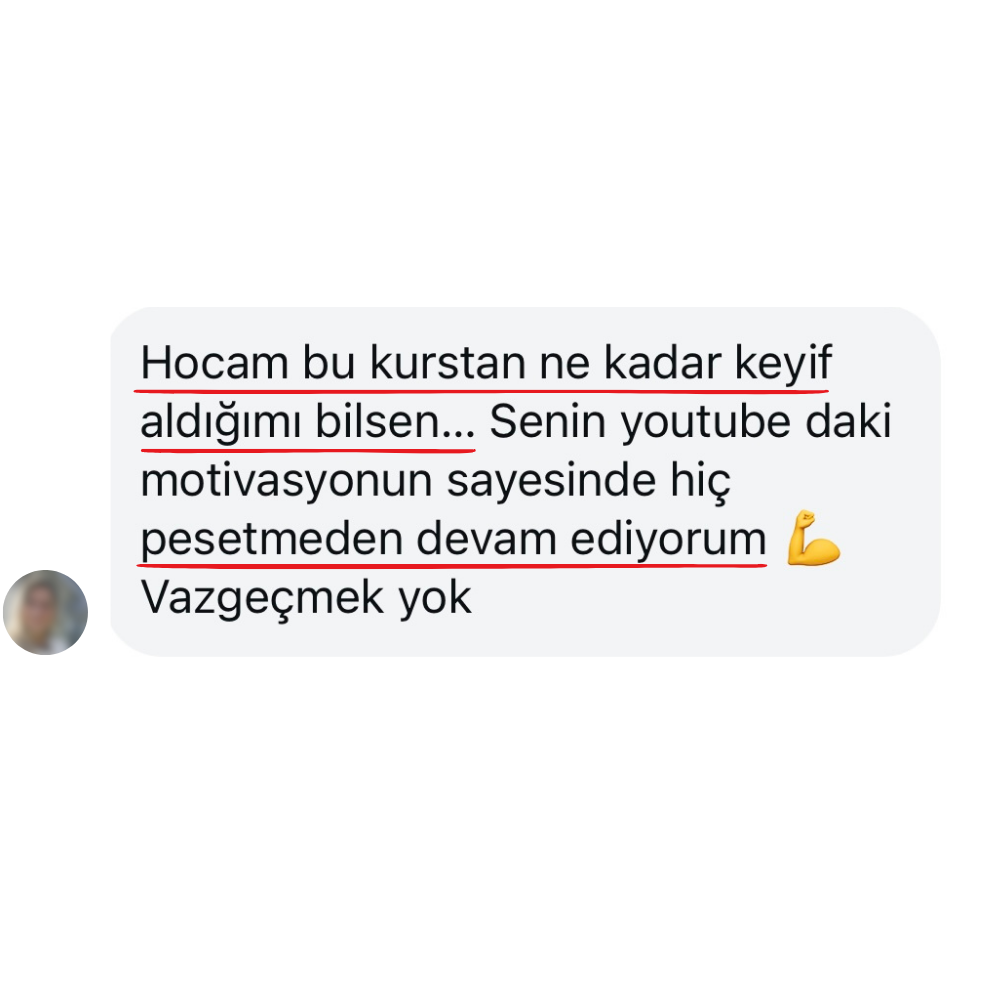Open the sender's blurred profile avatar

45,612
